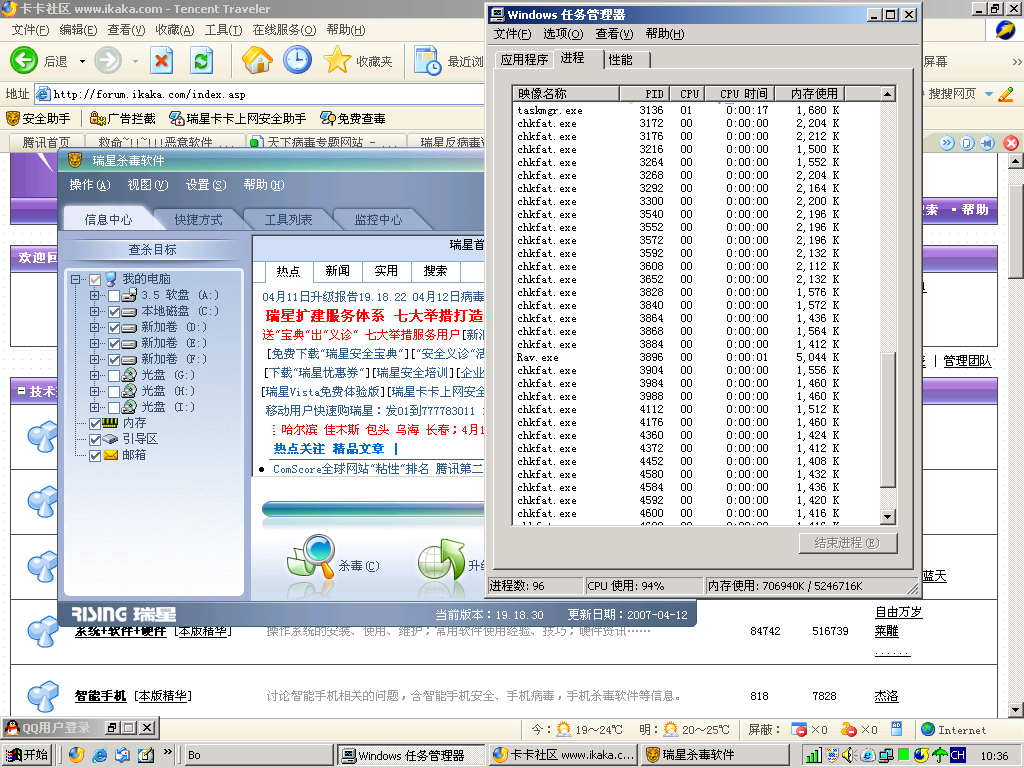Image resolution: width=1024 pixels, height=768 pixels.
Task: Click the green Back arrow in browser
Action: pos(24,61)
